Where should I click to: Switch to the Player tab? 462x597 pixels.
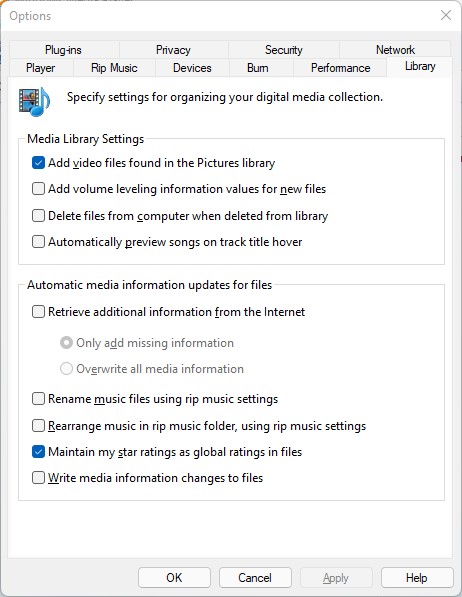click(41, 68)
